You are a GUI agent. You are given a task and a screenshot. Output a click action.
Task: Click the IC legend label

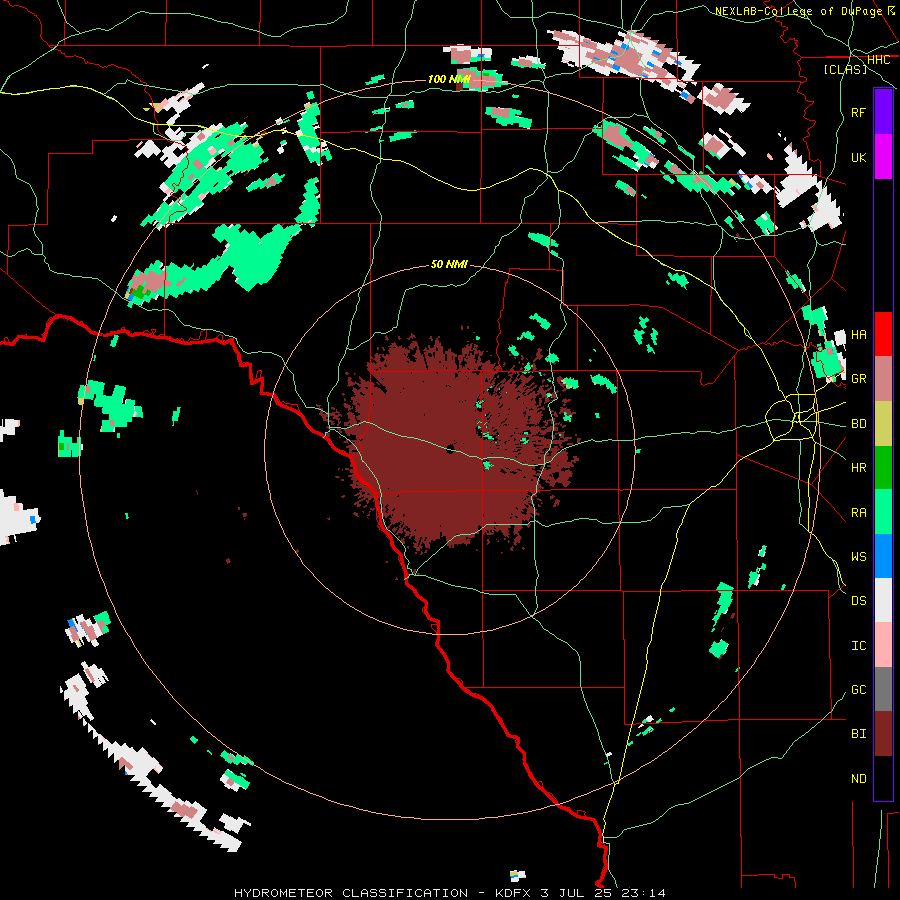858,646
